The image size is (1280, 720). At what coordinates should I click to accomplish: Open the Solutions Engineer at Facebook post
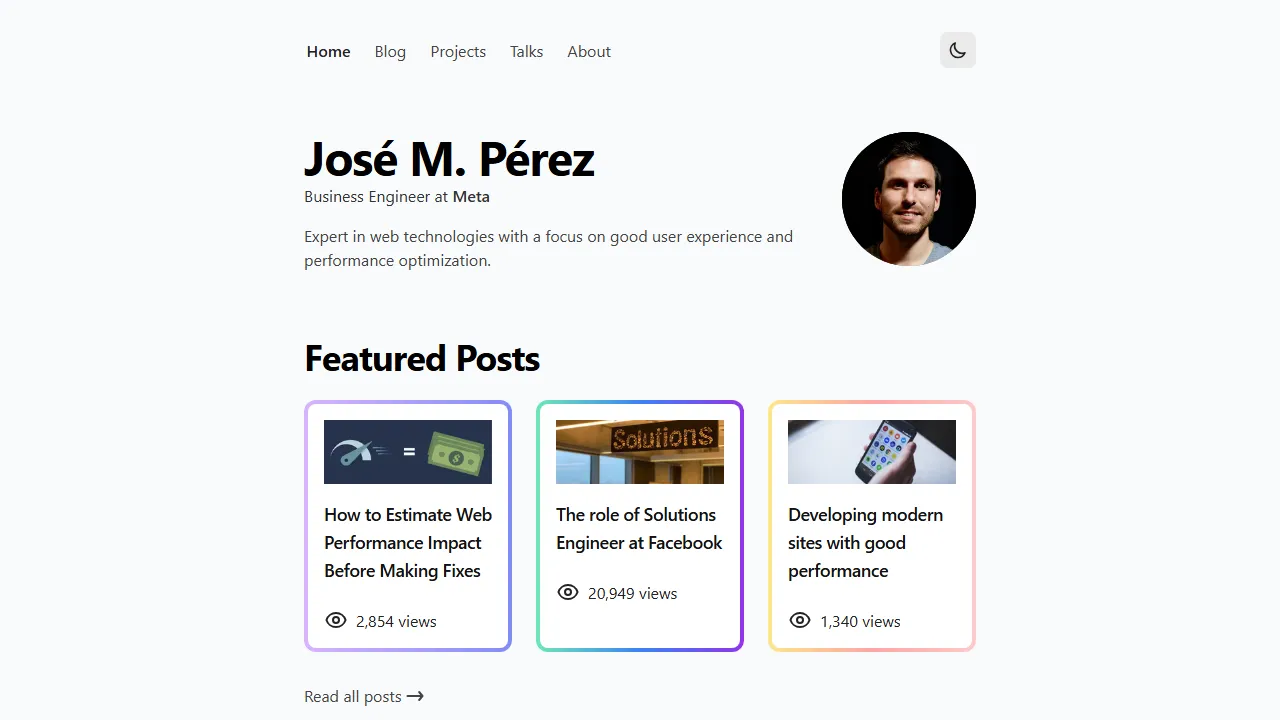[639, 528]
